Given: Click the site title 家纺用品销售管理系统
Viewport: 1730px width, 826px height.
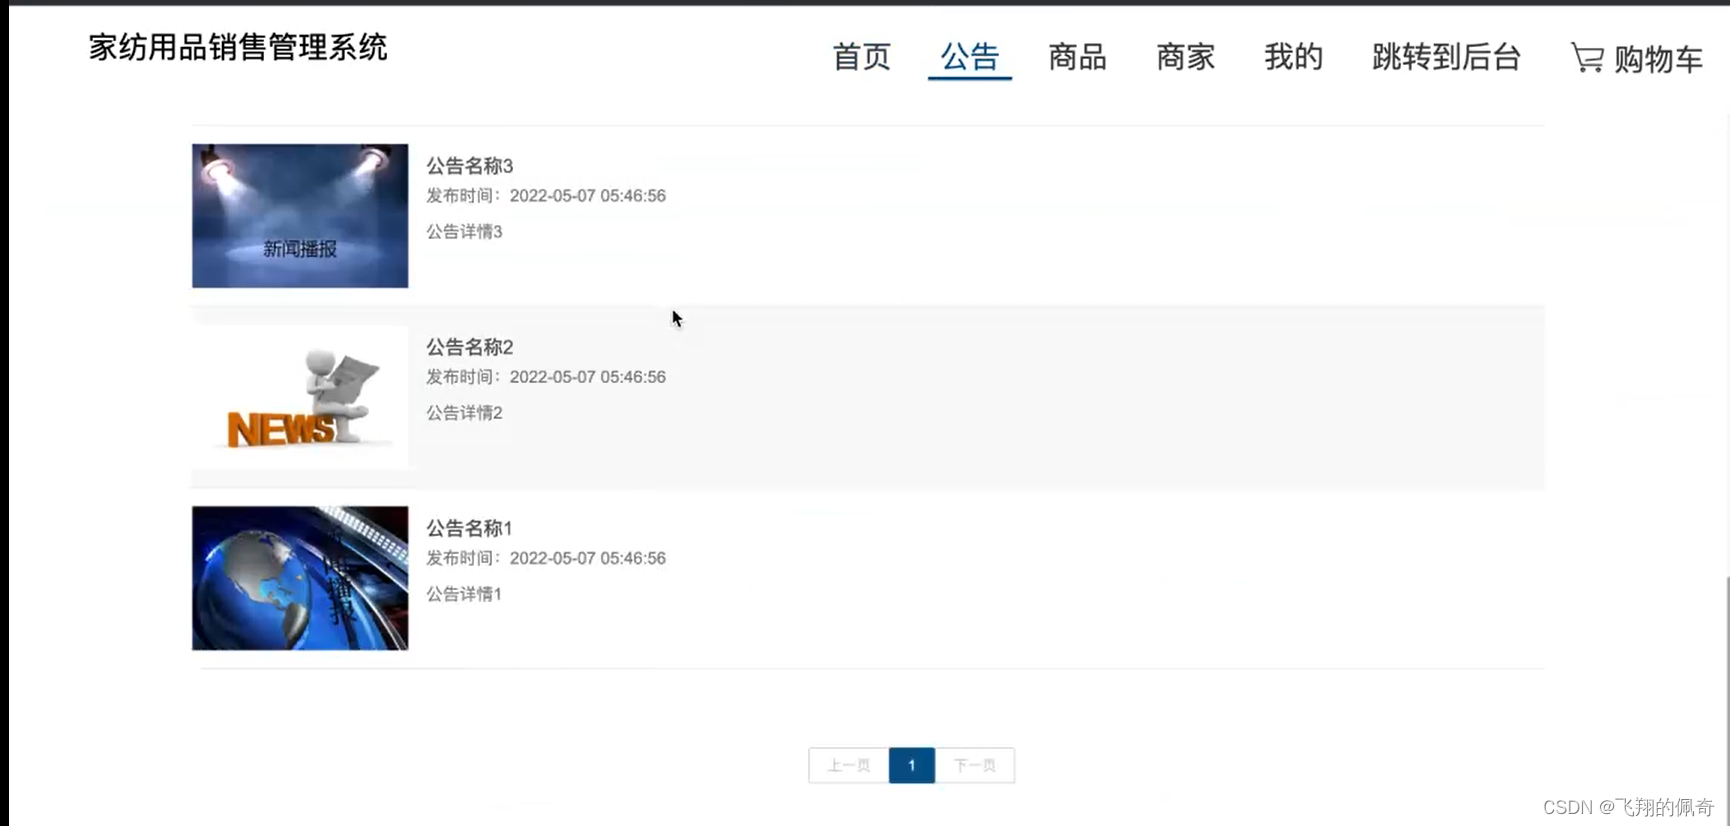Looking at the screenshot, I should (x=238, y=47).
